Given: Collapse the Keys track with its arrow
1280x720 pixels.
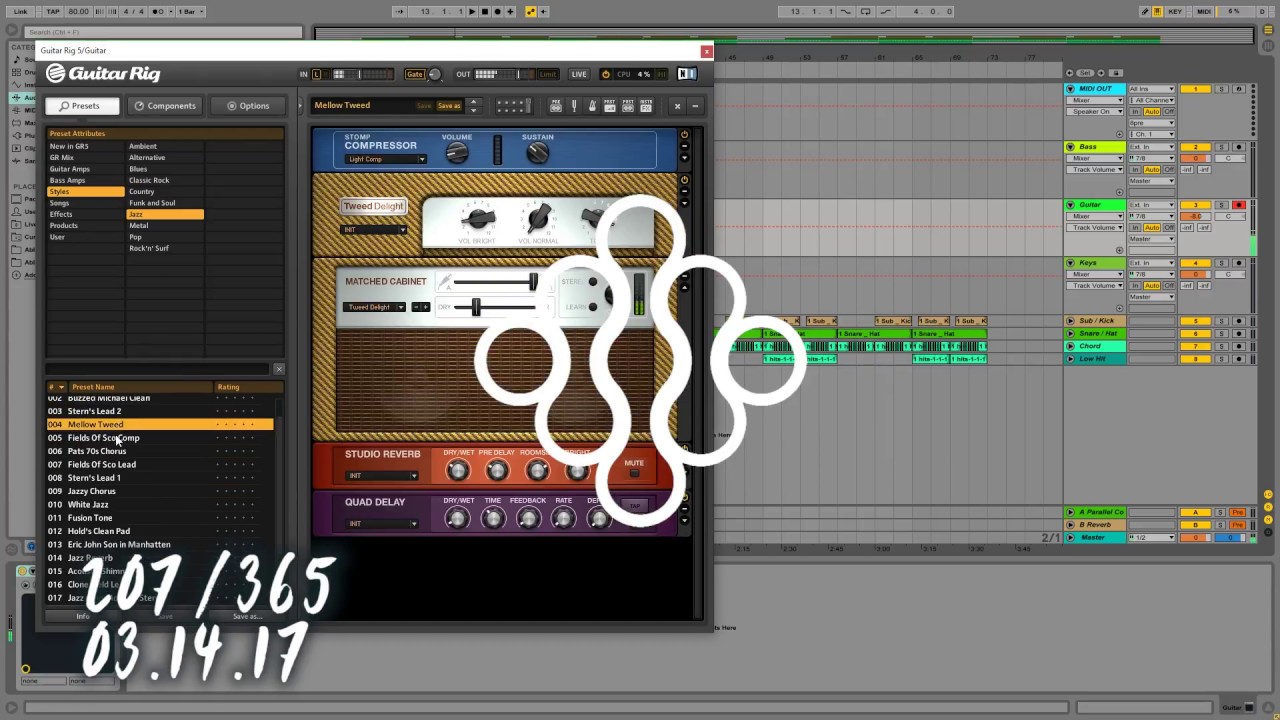Looking at the screenshot, I should [x=1070, y=263].
